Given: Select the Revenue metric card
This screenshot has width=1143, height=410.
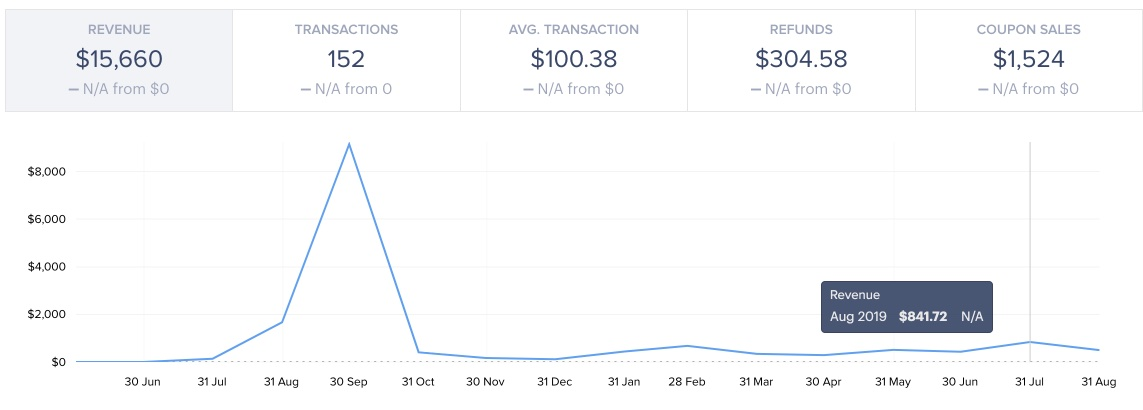Looking at the screenshot, I should point(118,60).
